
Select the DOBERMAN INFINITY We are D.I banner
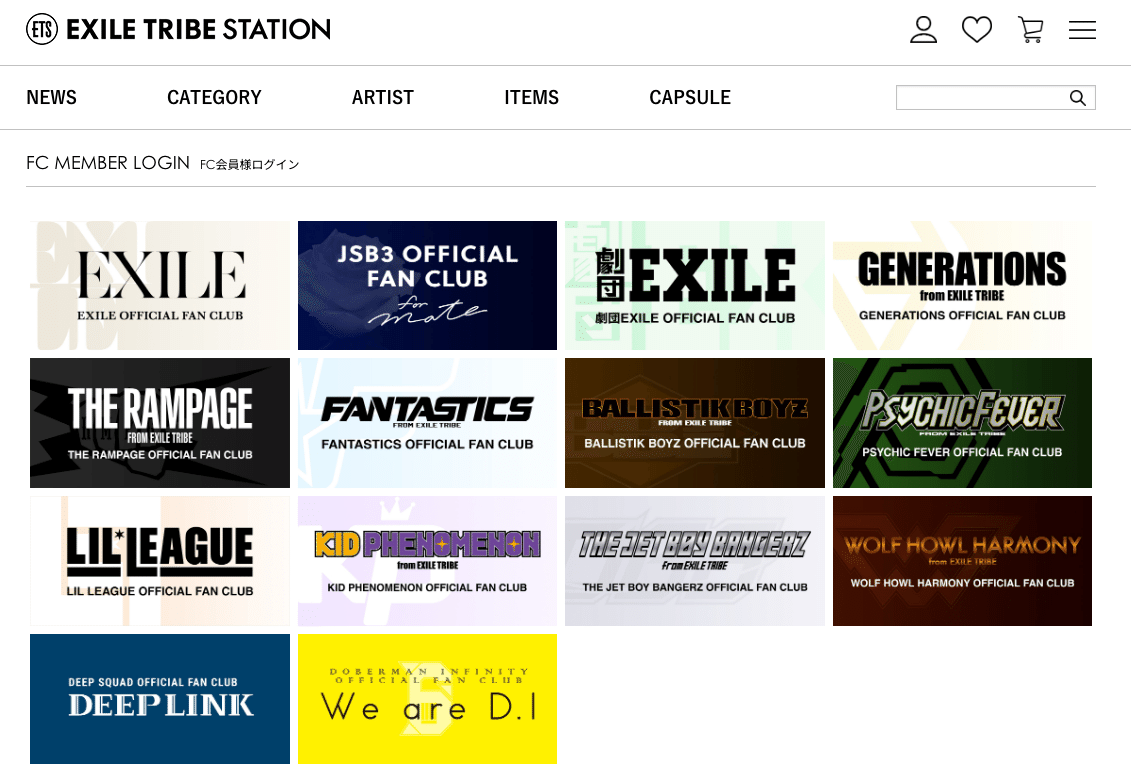(427, 699)
